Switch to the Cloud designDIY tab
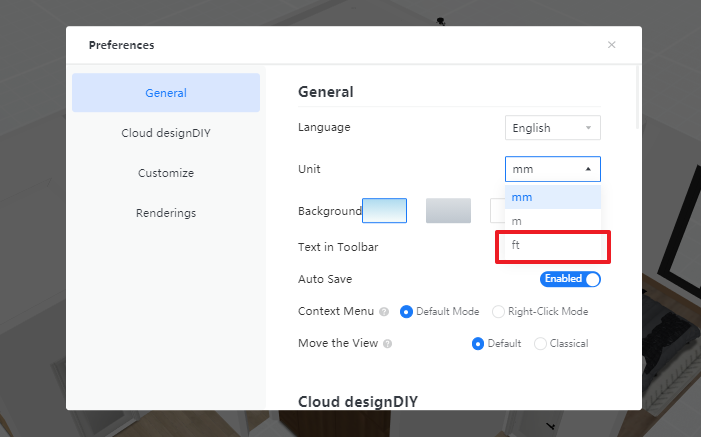 pyautogui.click(x=166, y=133)
